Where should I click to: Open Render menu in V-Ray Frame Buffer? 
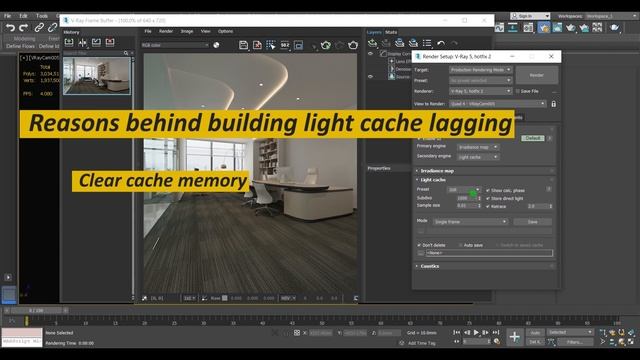click(x=166, y=31)
